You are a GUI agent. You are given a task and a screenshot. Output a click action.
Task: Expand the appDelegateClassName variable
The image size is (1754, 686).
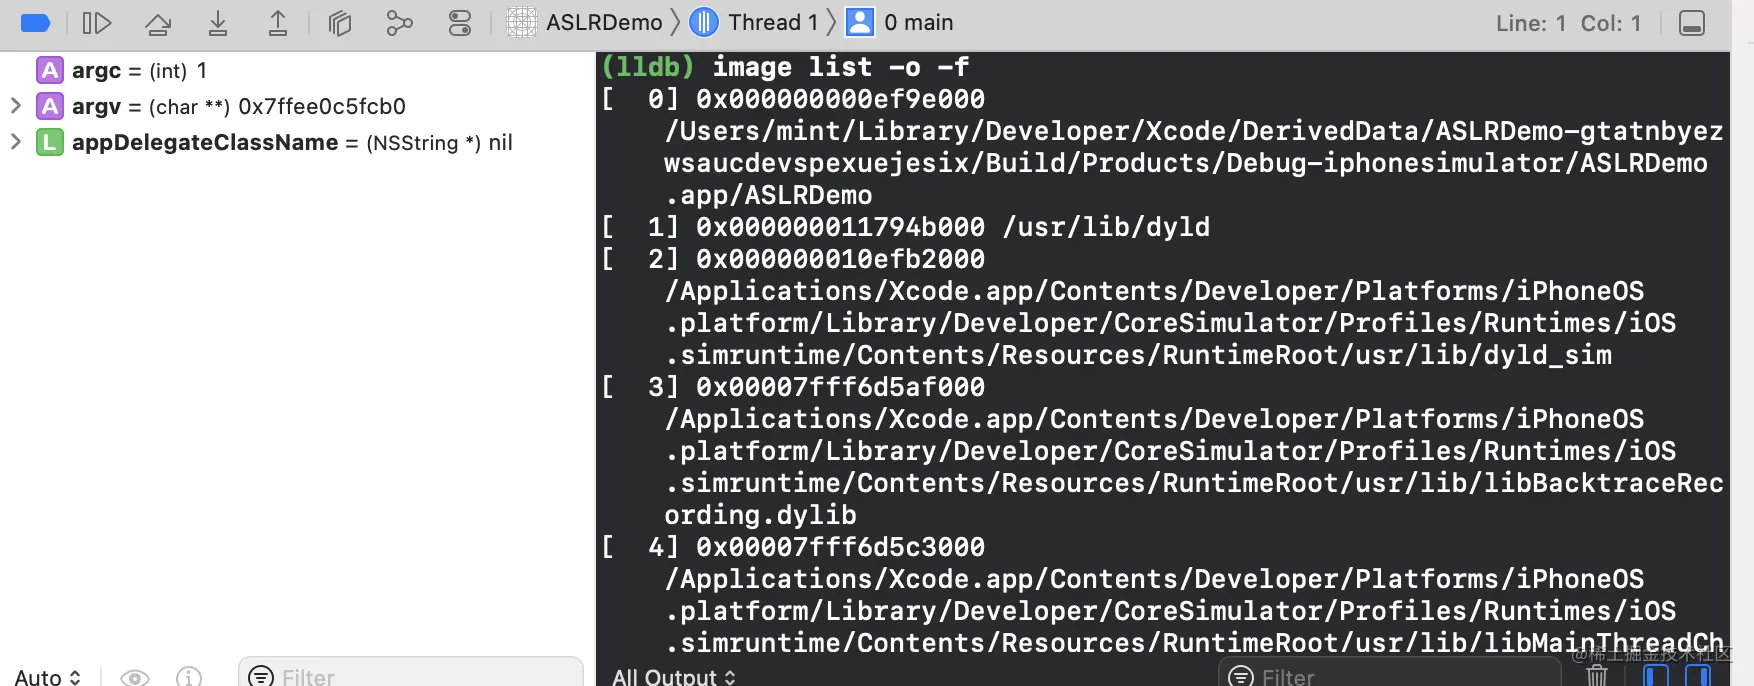coord(16,141)
